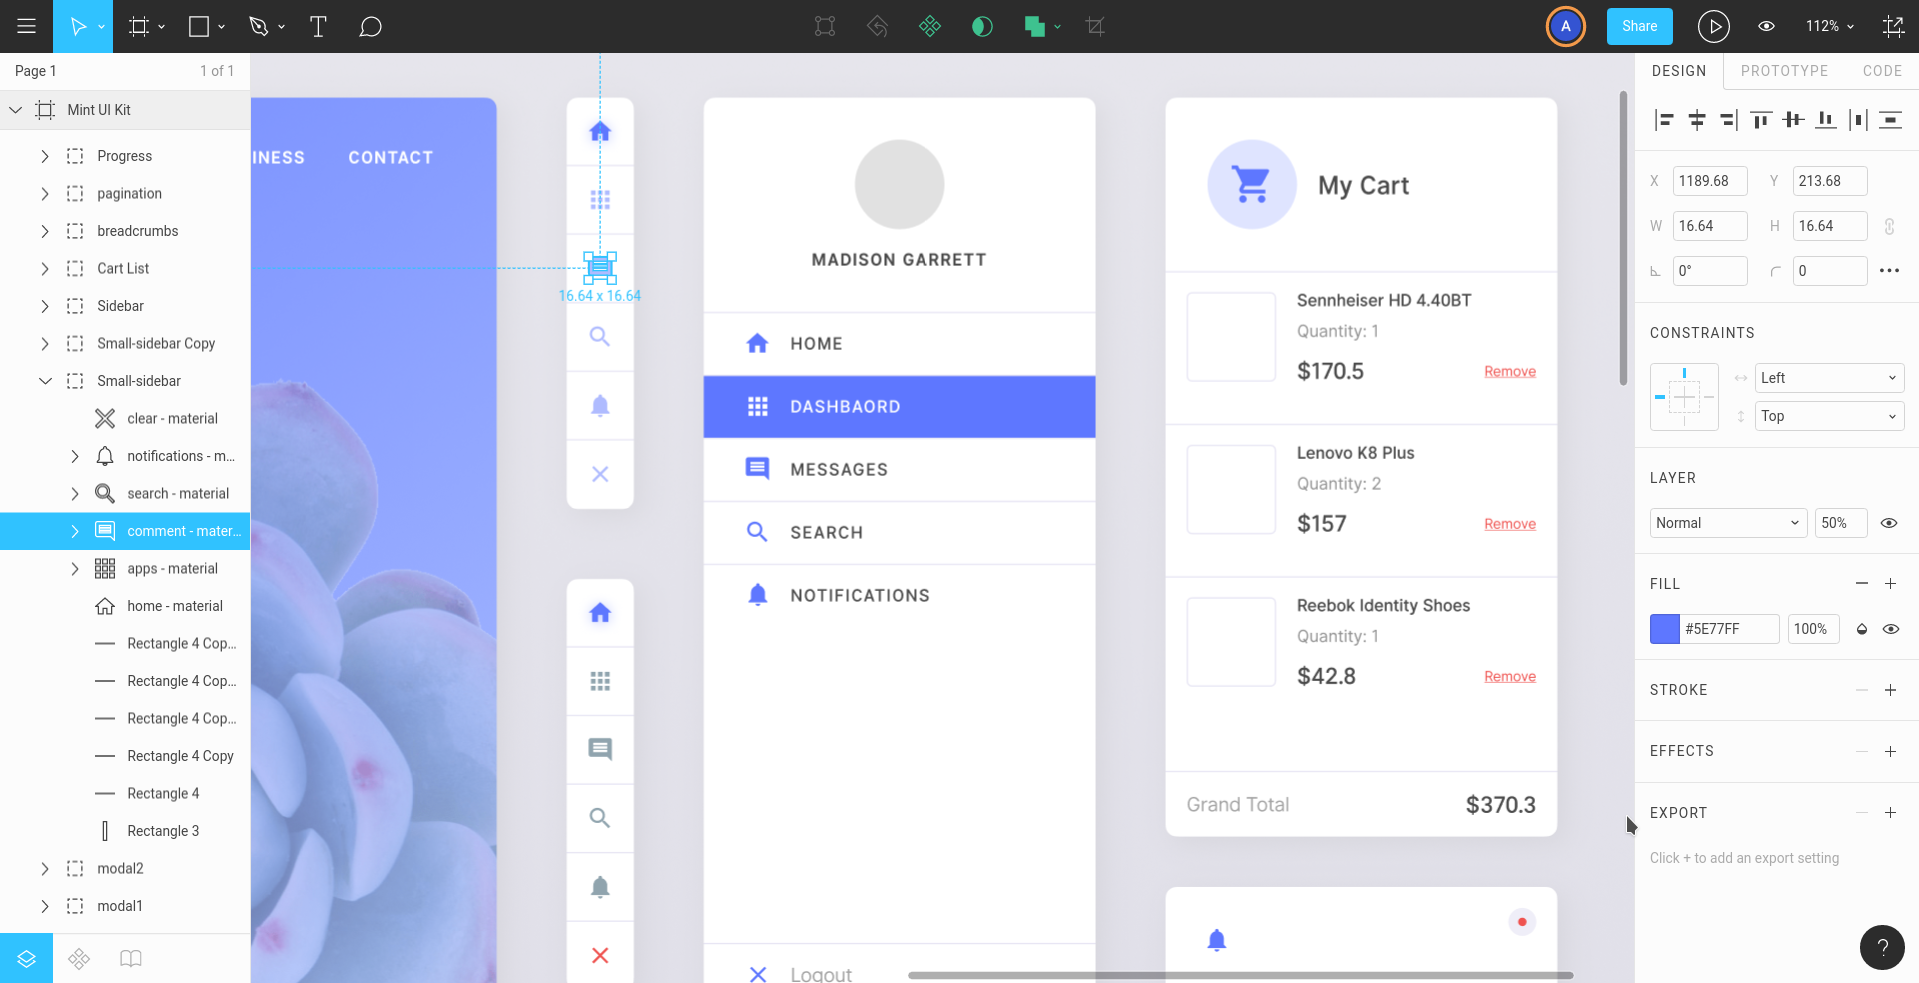Open the help question mark button
Screen dimensions: 1919x983
click(1882, 947)
